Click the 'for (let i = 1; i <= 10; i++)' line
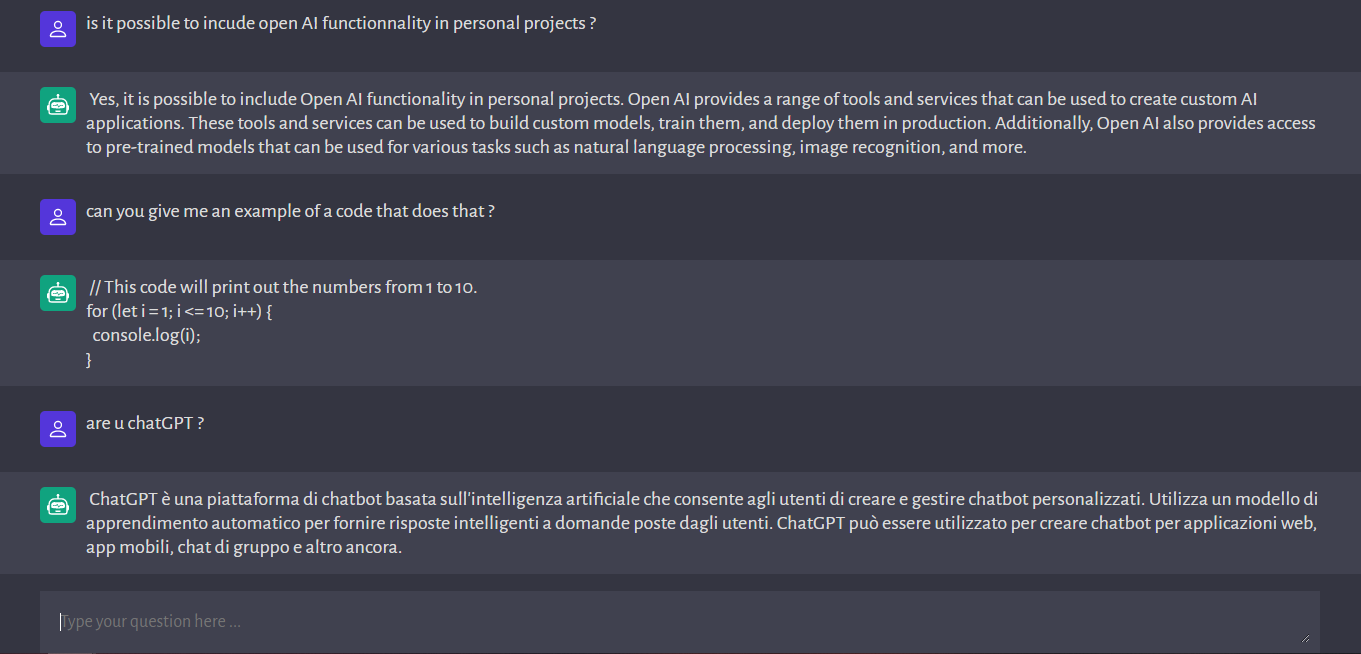Image resolution: width=1361 pixels, height=654 pixels. tap(179, 312)
